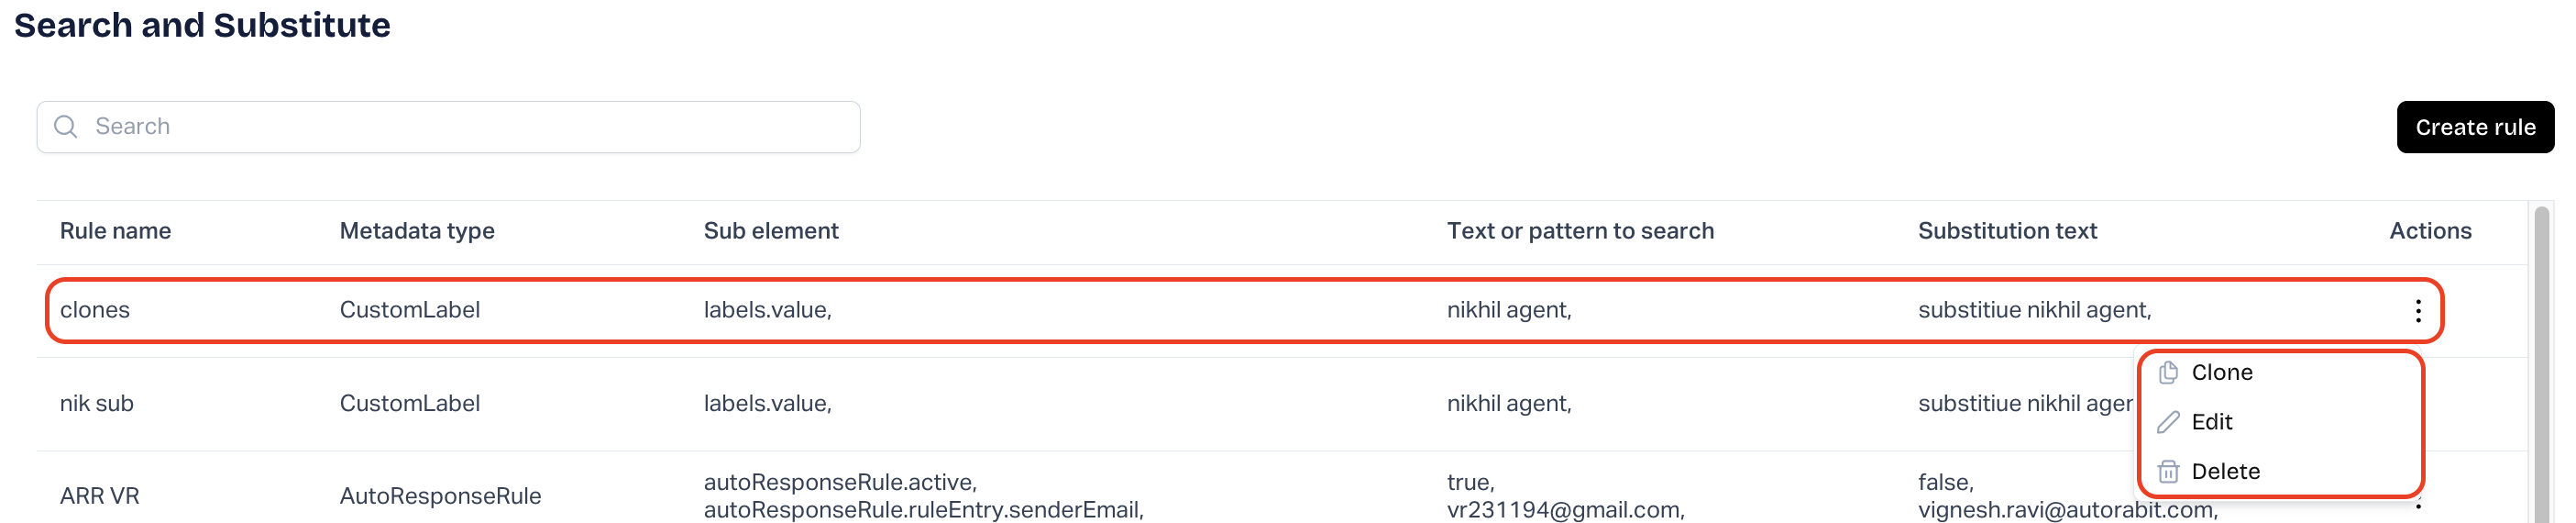The width and height of the screenshot is (2576, 523).
Task: Pick the Delete text in actions menu
Action: [x=2225, y=472]
